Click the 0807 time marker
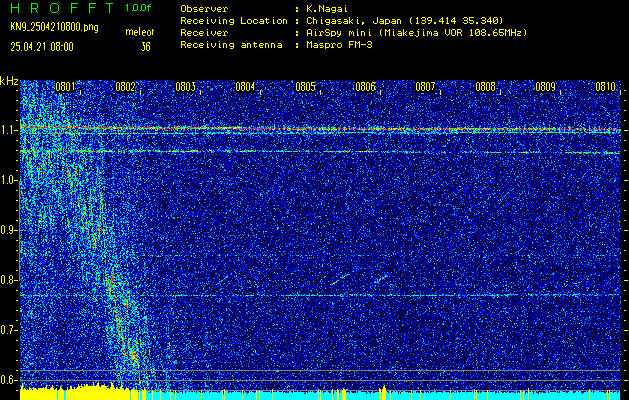Screen dimensions: 629x400 pyautogui.click(x=425, y=86)
